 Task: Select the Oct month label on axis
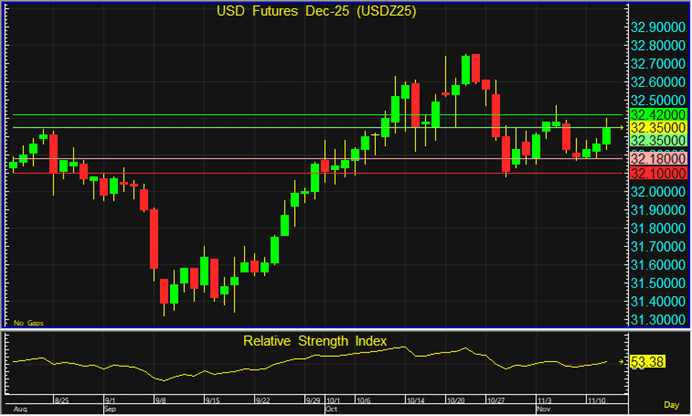332,409
